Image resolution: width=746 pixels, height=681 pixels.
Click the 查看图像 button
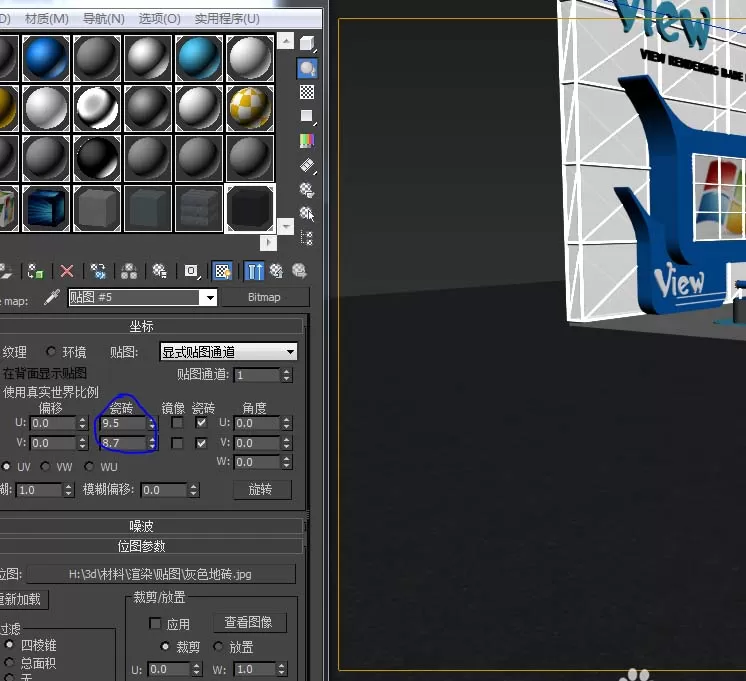(249, 622)
